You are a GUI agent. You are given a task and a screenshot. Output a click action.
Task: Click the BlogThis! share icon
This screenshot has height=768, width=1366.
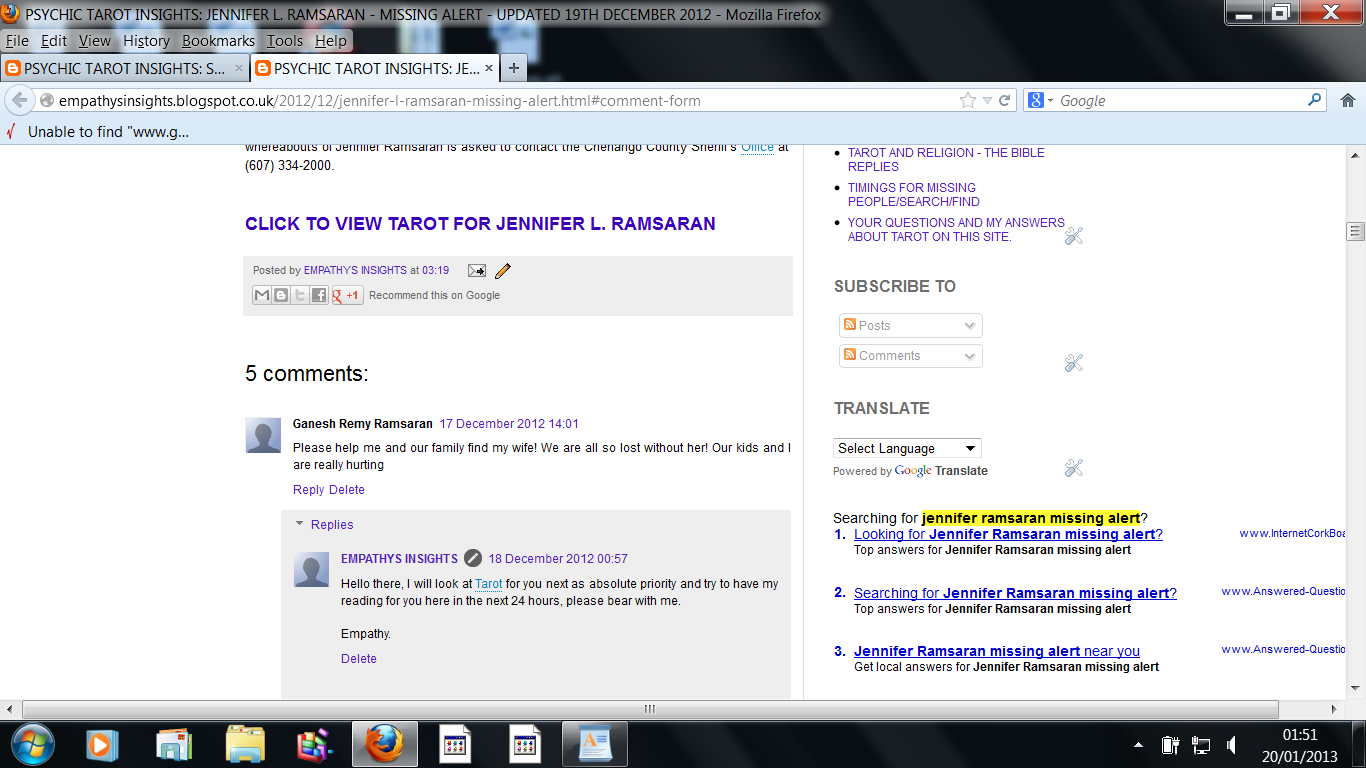point(281,295)
